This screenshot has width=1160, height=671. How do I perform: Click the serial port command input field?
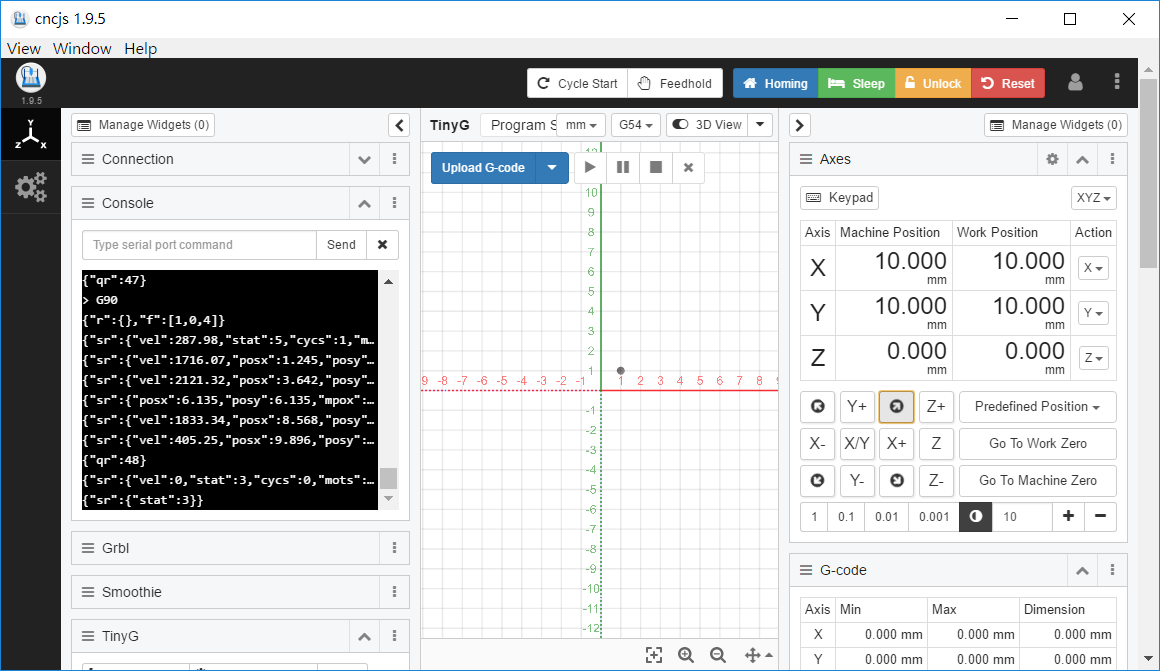click(199, 244)
